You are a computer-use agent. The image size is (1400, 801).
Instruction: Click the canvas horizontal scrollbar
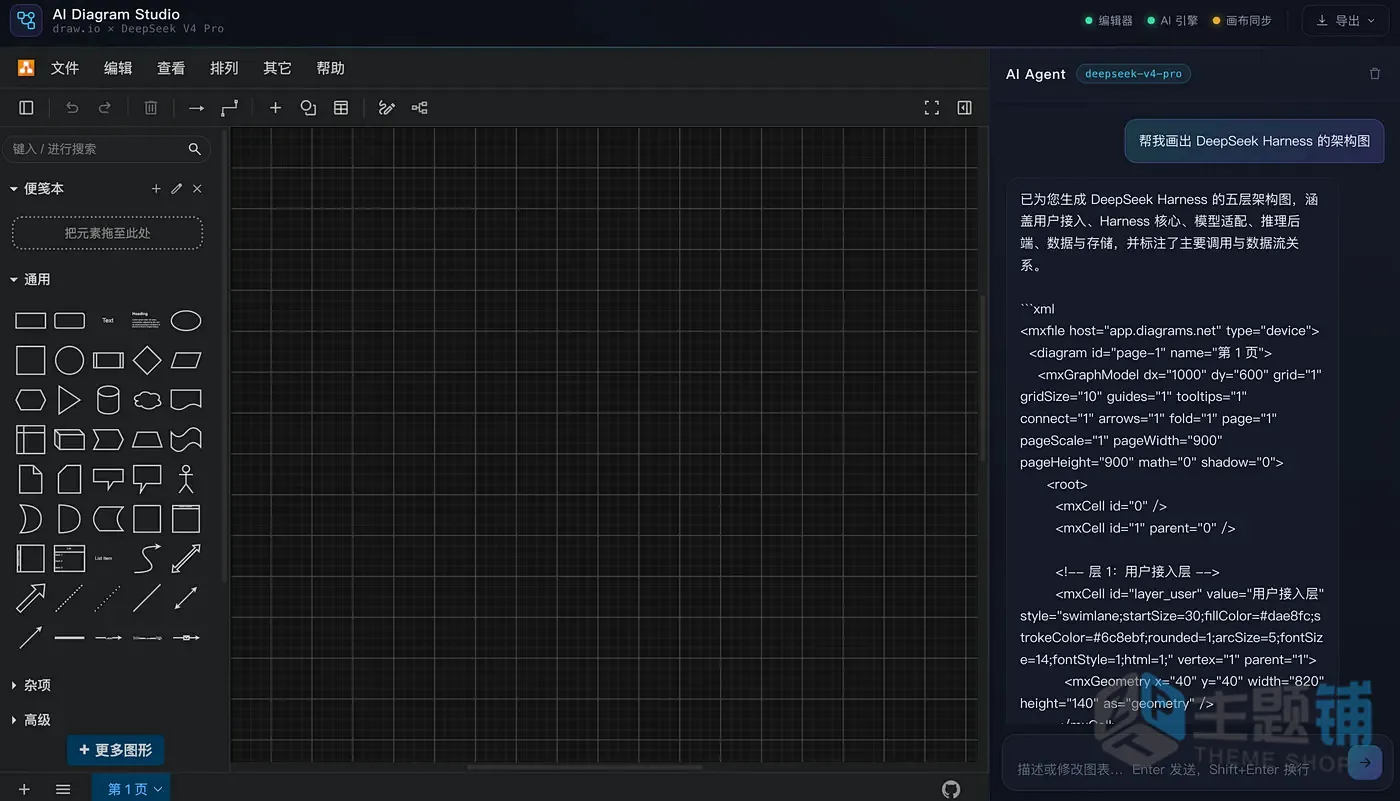tap(585, 767)
